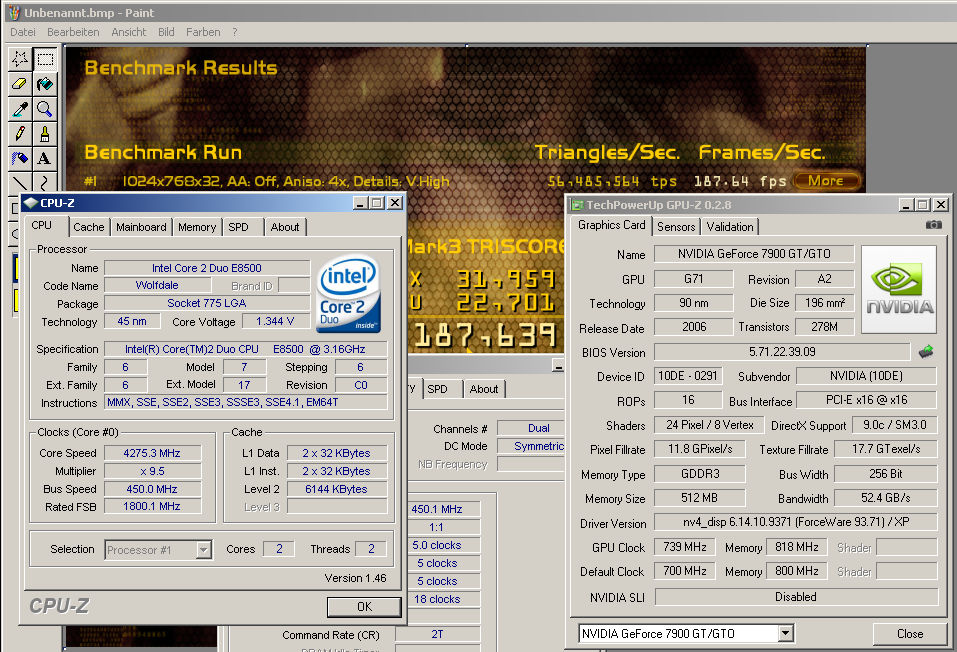Viewport: 957px width, 652px height.
Task: Click the GPU-Z screenshot camera icon
Action: 933,225
